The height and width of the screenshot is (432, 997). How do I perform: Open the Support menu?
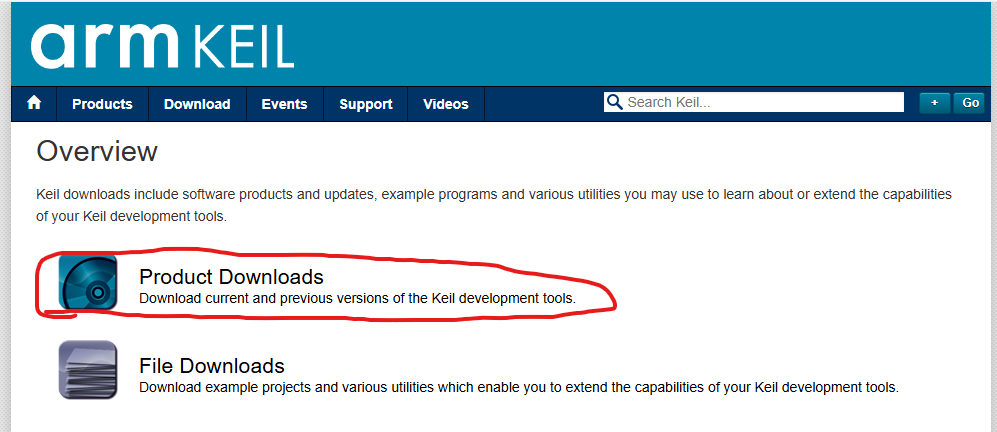pos(366,104)
